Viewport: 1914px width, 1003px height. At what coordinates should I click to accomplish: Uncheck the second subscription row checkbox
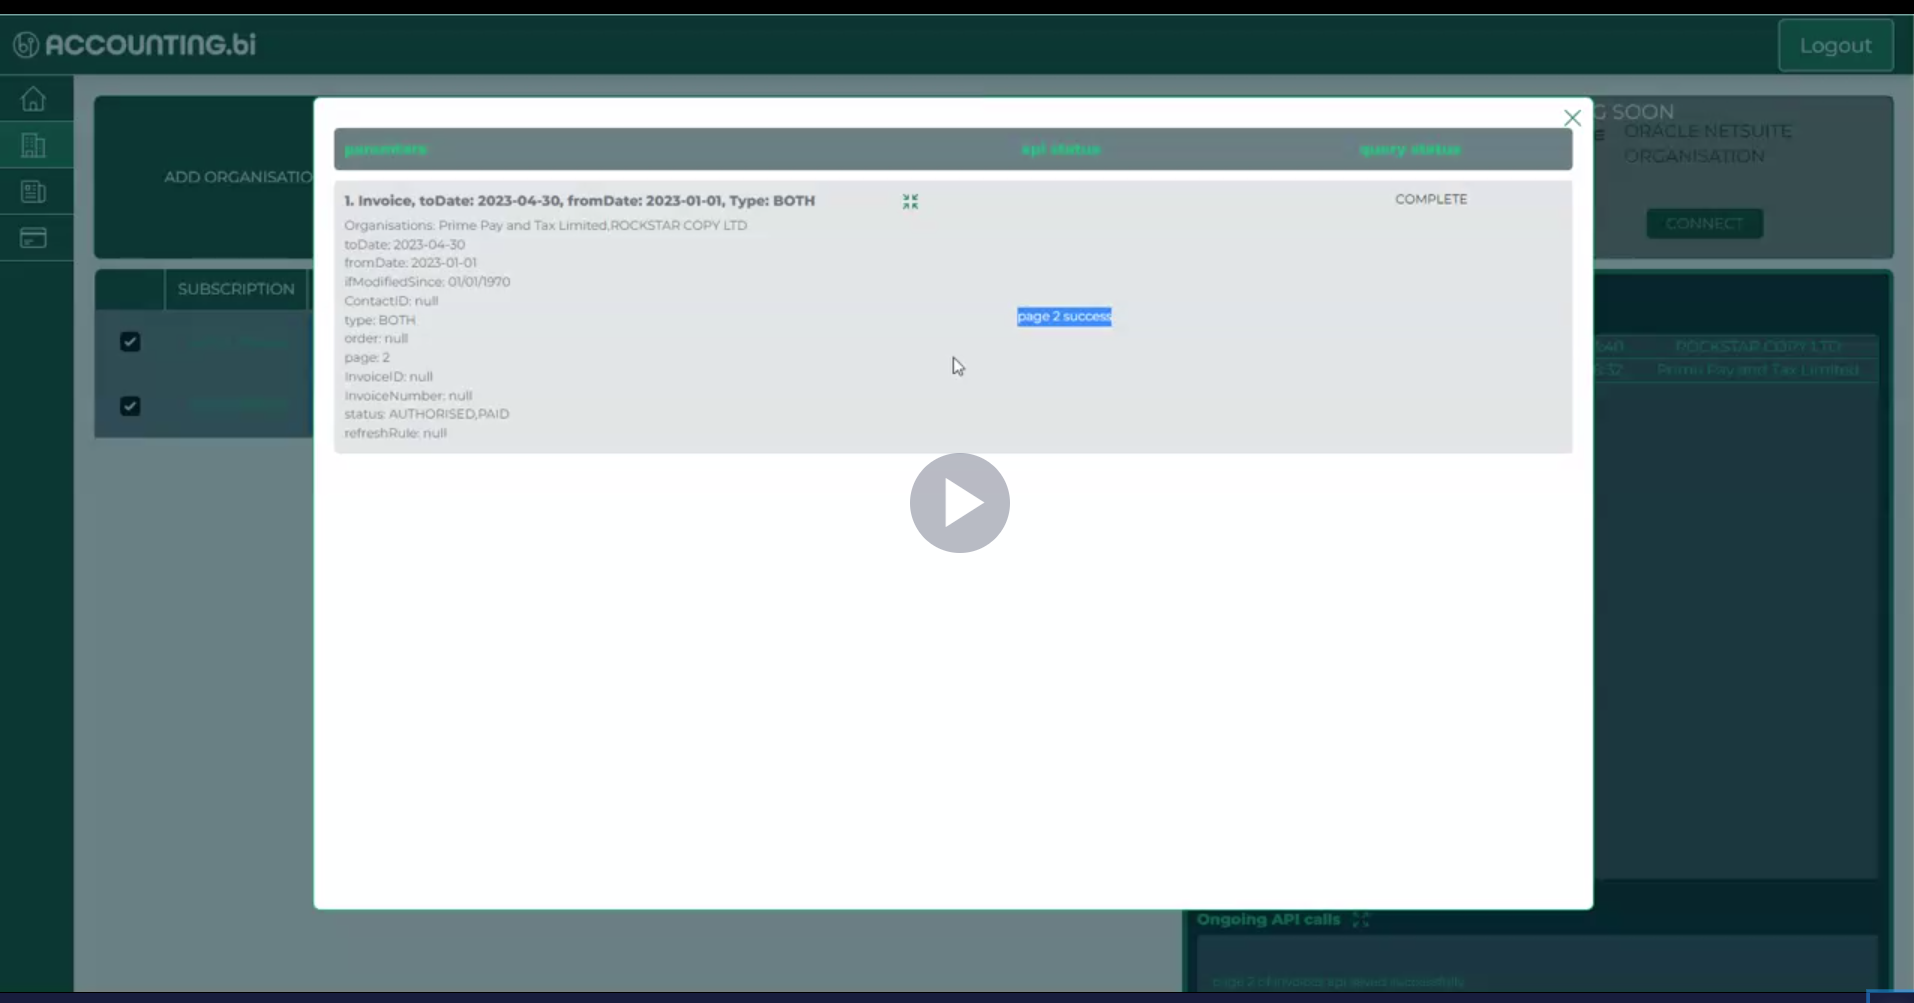pyautogui.click(x=129, y=406)
